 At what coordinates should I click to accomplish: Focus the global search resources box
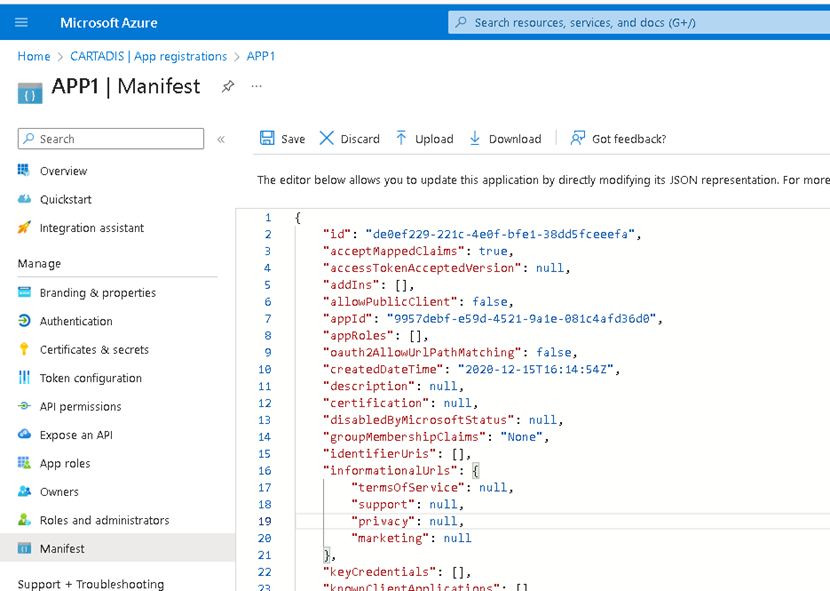[x=639, y=22]
